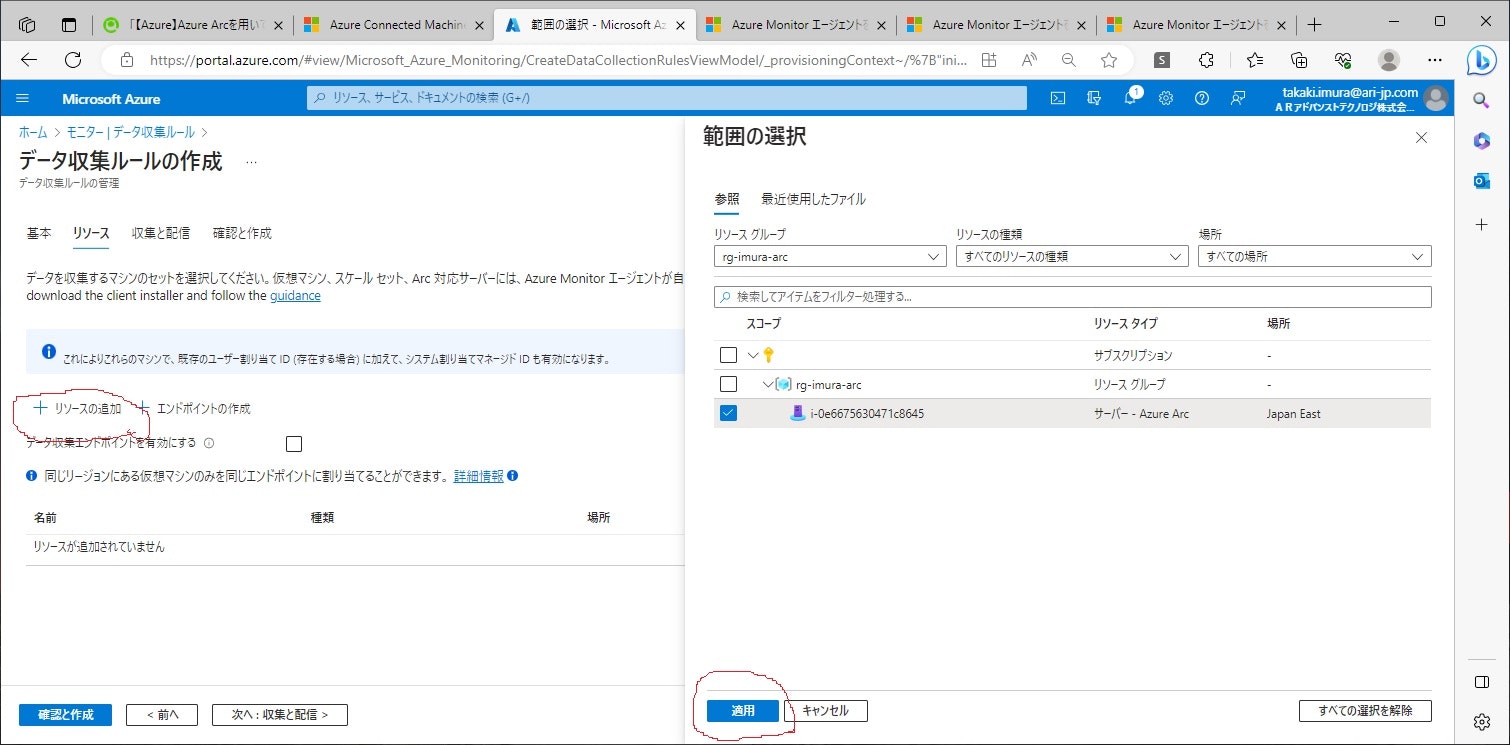Enable データ収集エンドポイントを有効にする checkbox
Screen dimensions: 1510x745
[x=293, y=444]
